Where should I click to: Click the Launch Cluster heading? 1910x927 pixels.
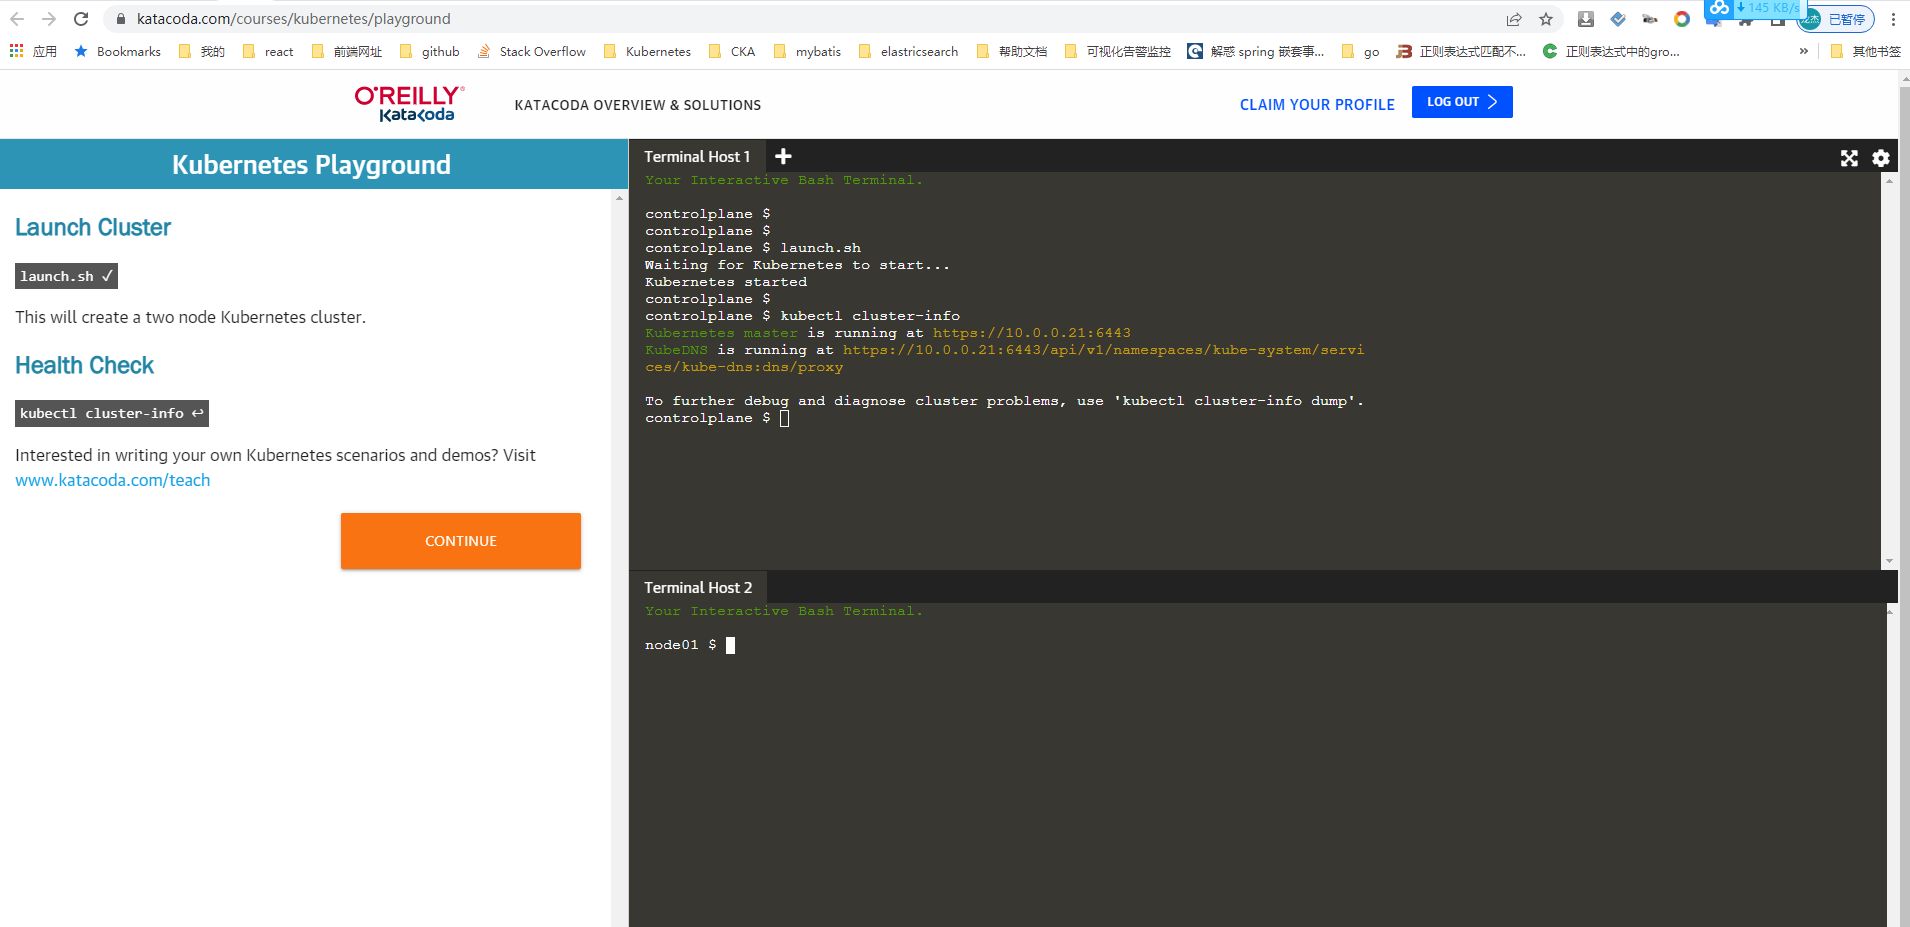(93, 228)
